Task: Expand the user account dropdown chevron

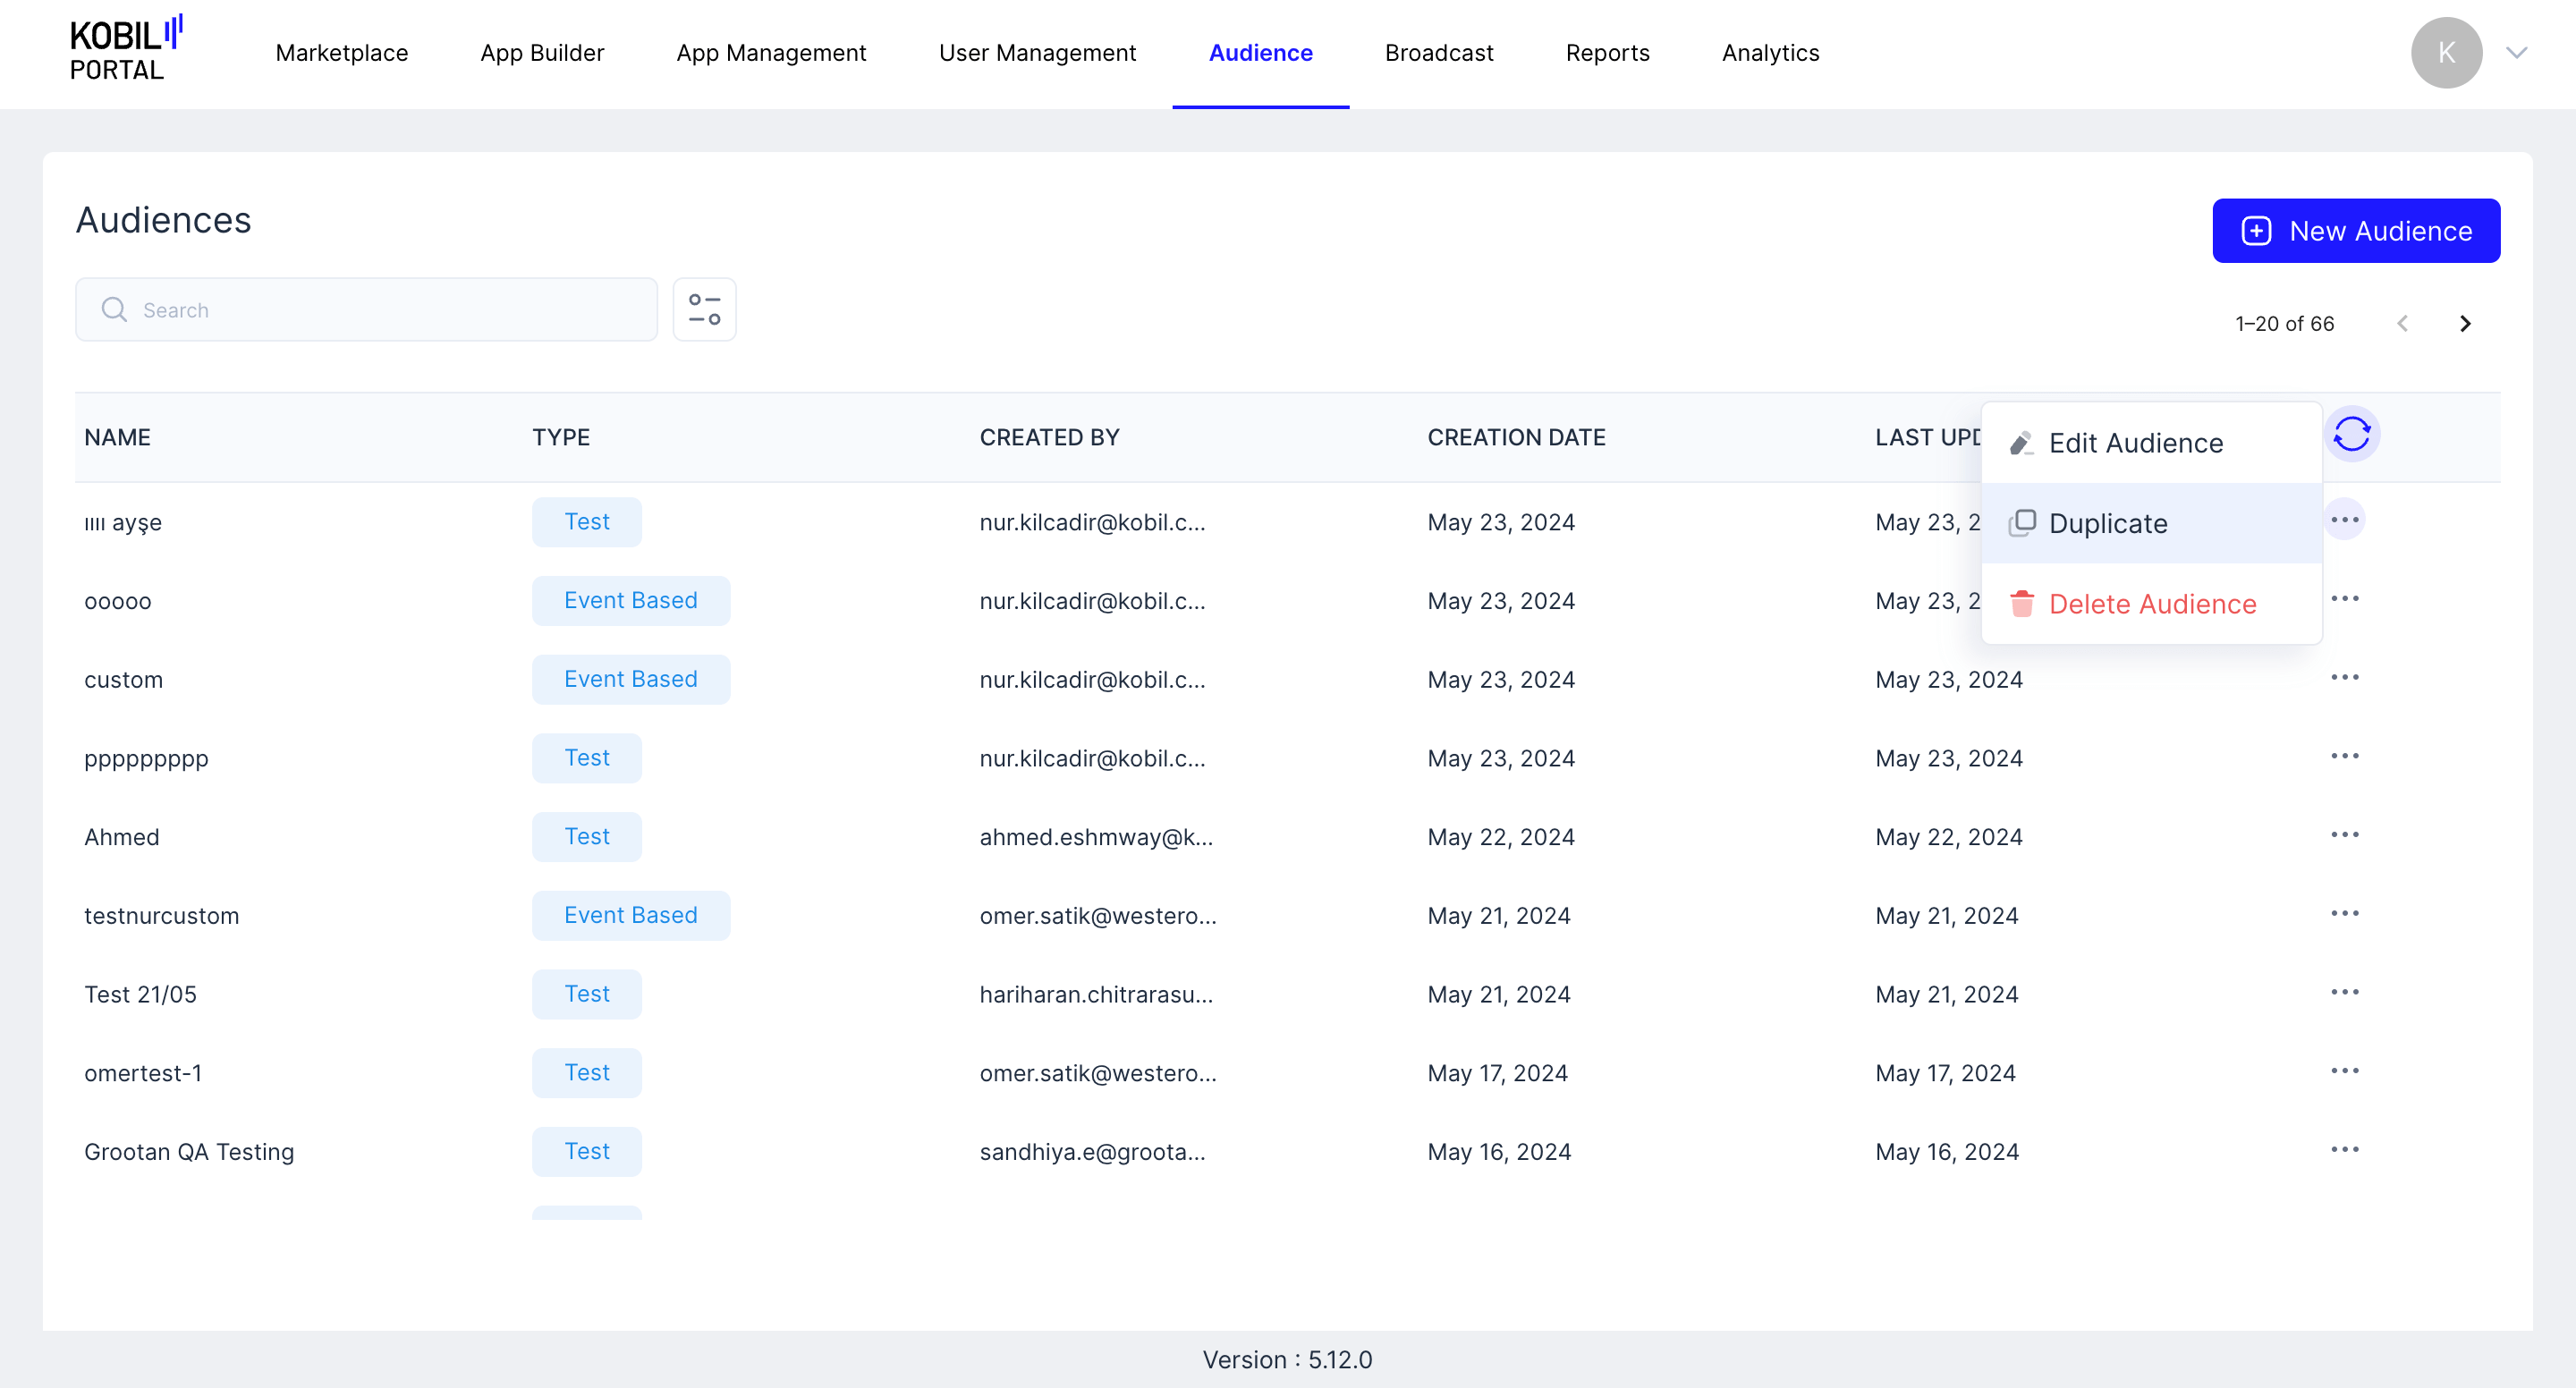Action: [x=2516, y=53]
